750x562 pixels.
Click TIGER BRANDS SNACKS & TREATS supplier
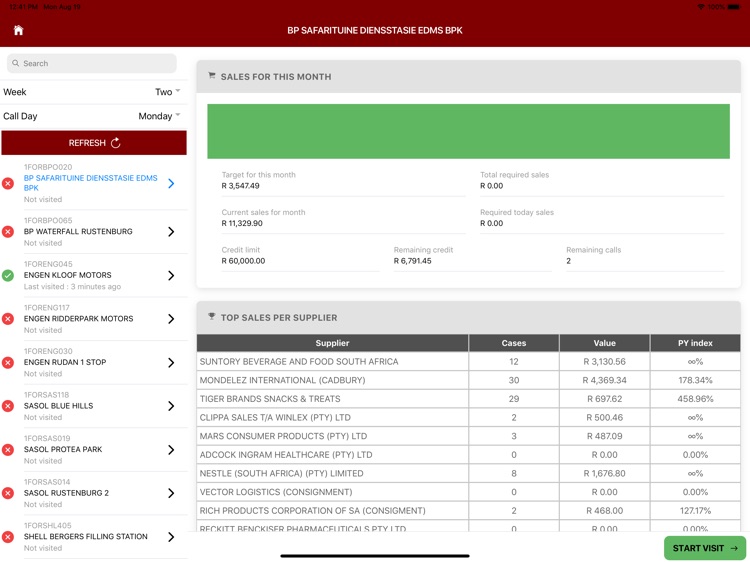[x=270, y=399]
